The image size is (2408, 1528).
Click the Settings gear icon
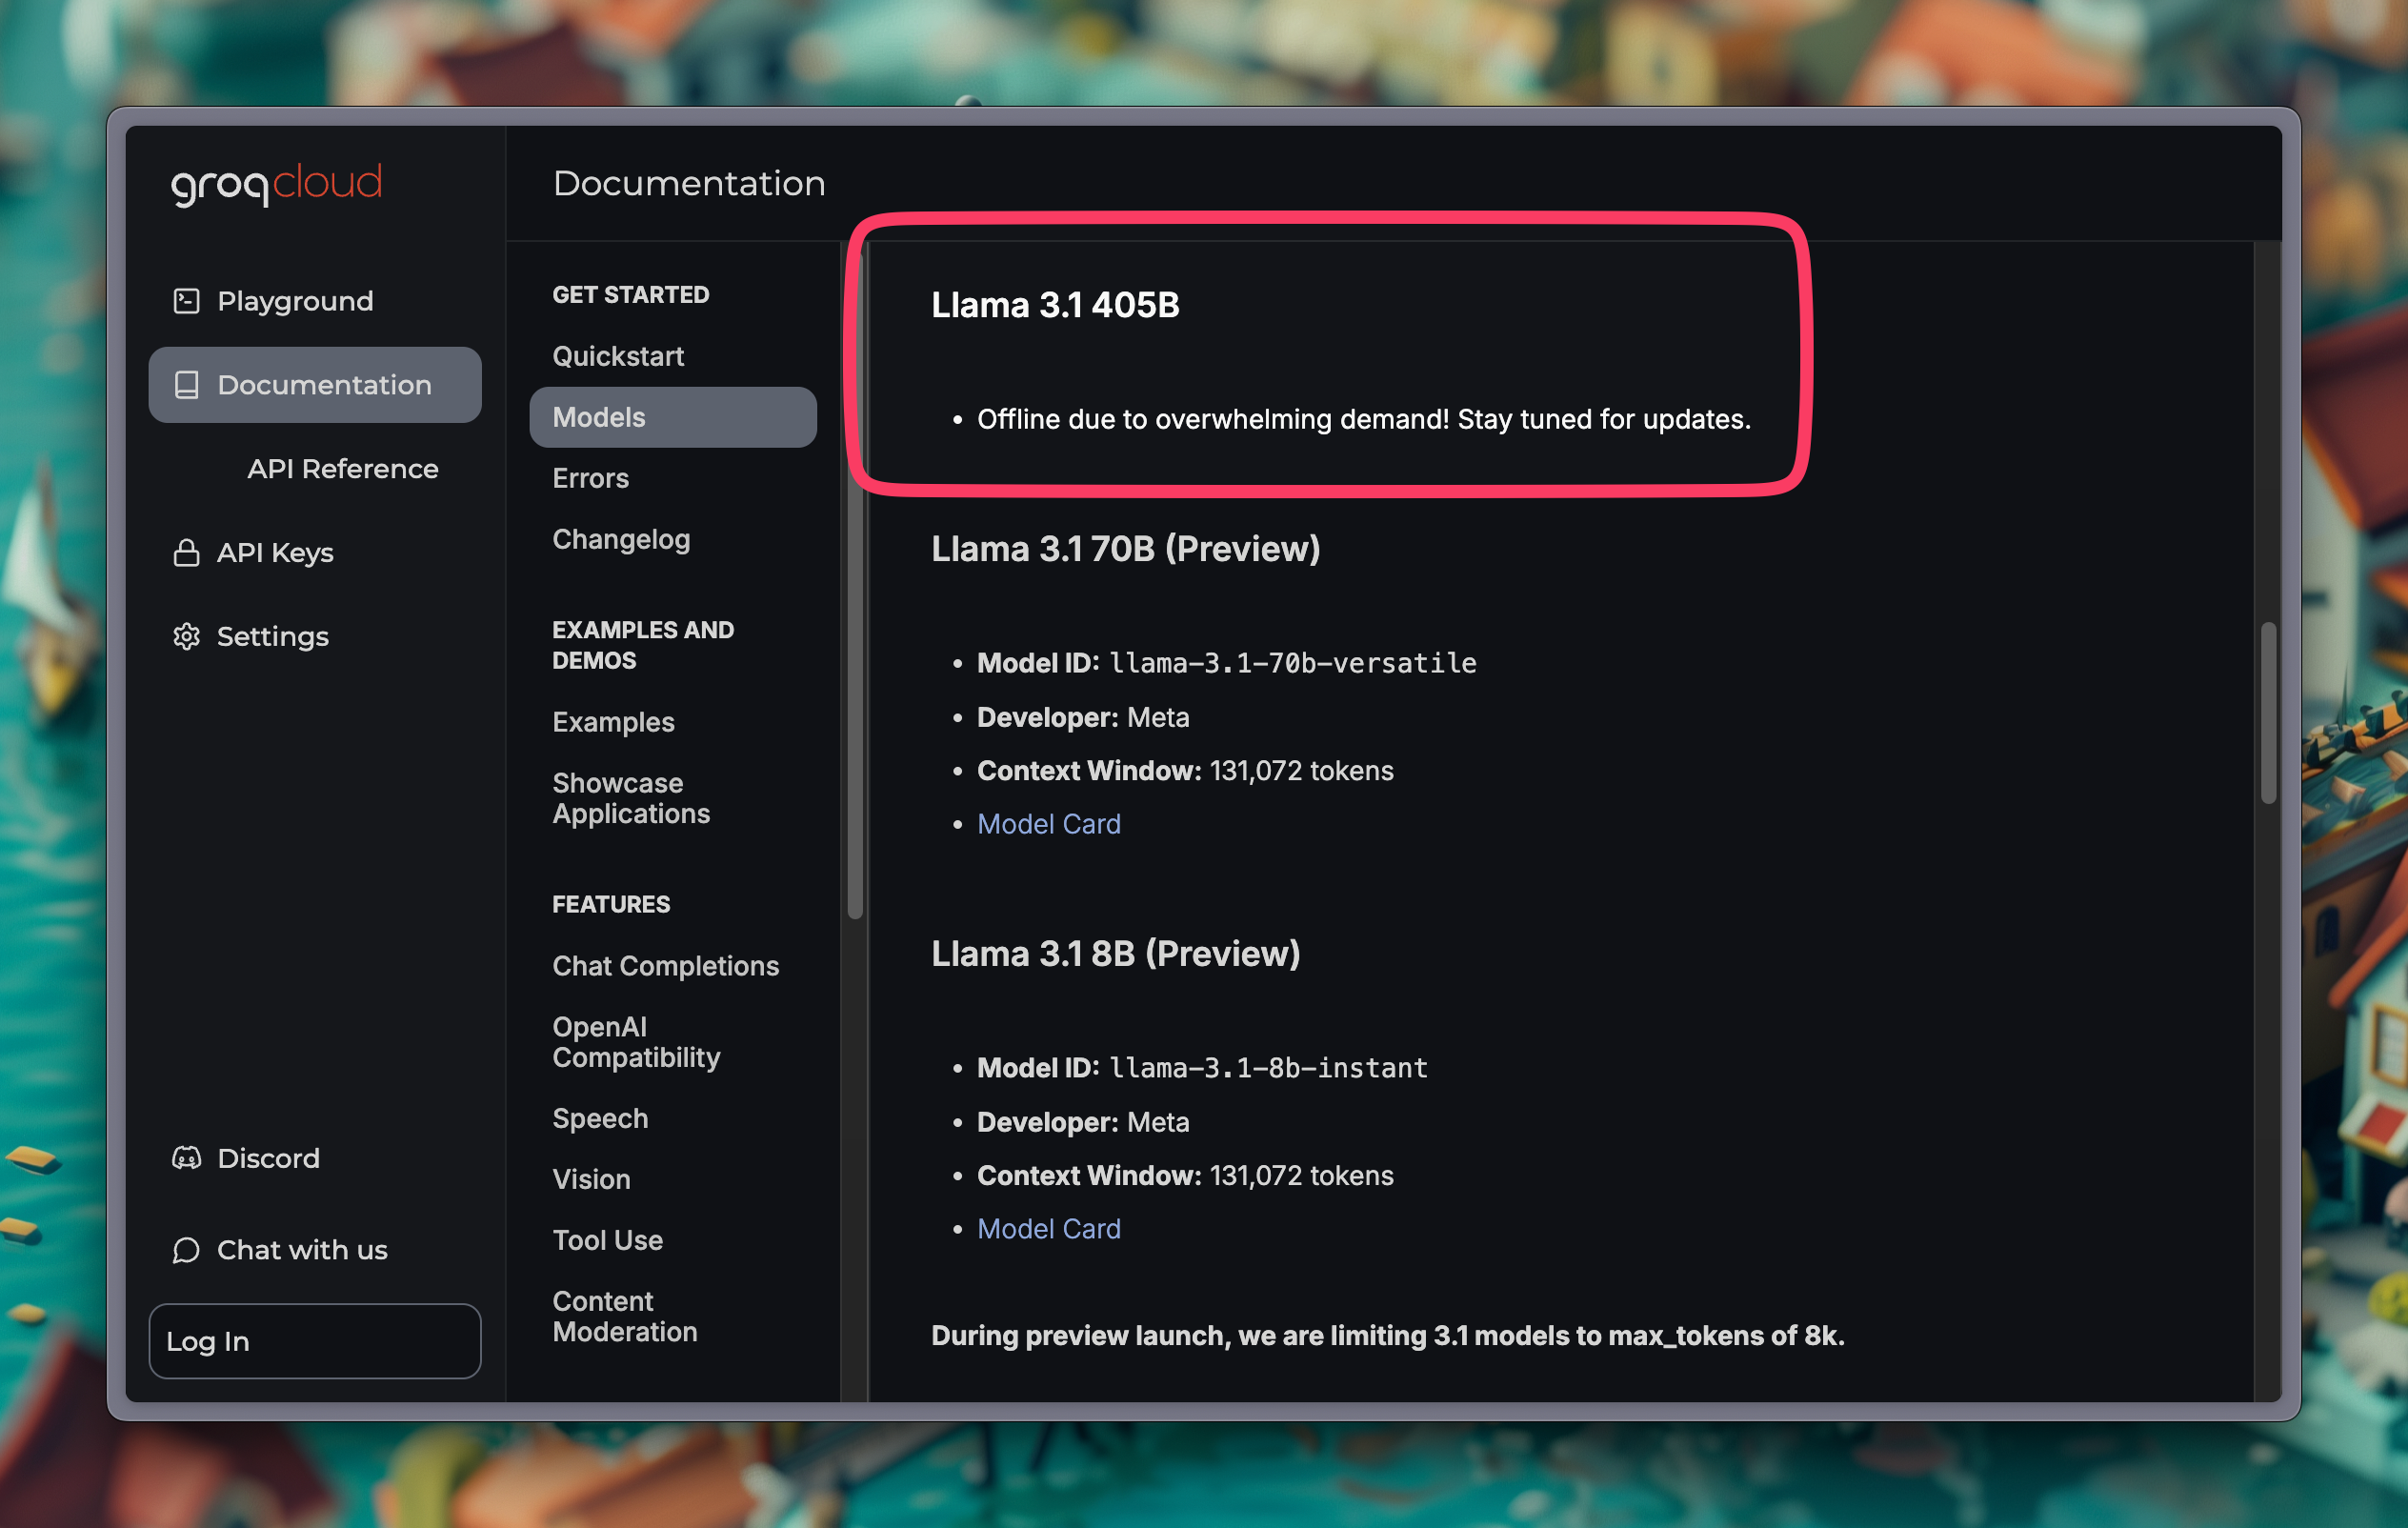tap(187, 637)
